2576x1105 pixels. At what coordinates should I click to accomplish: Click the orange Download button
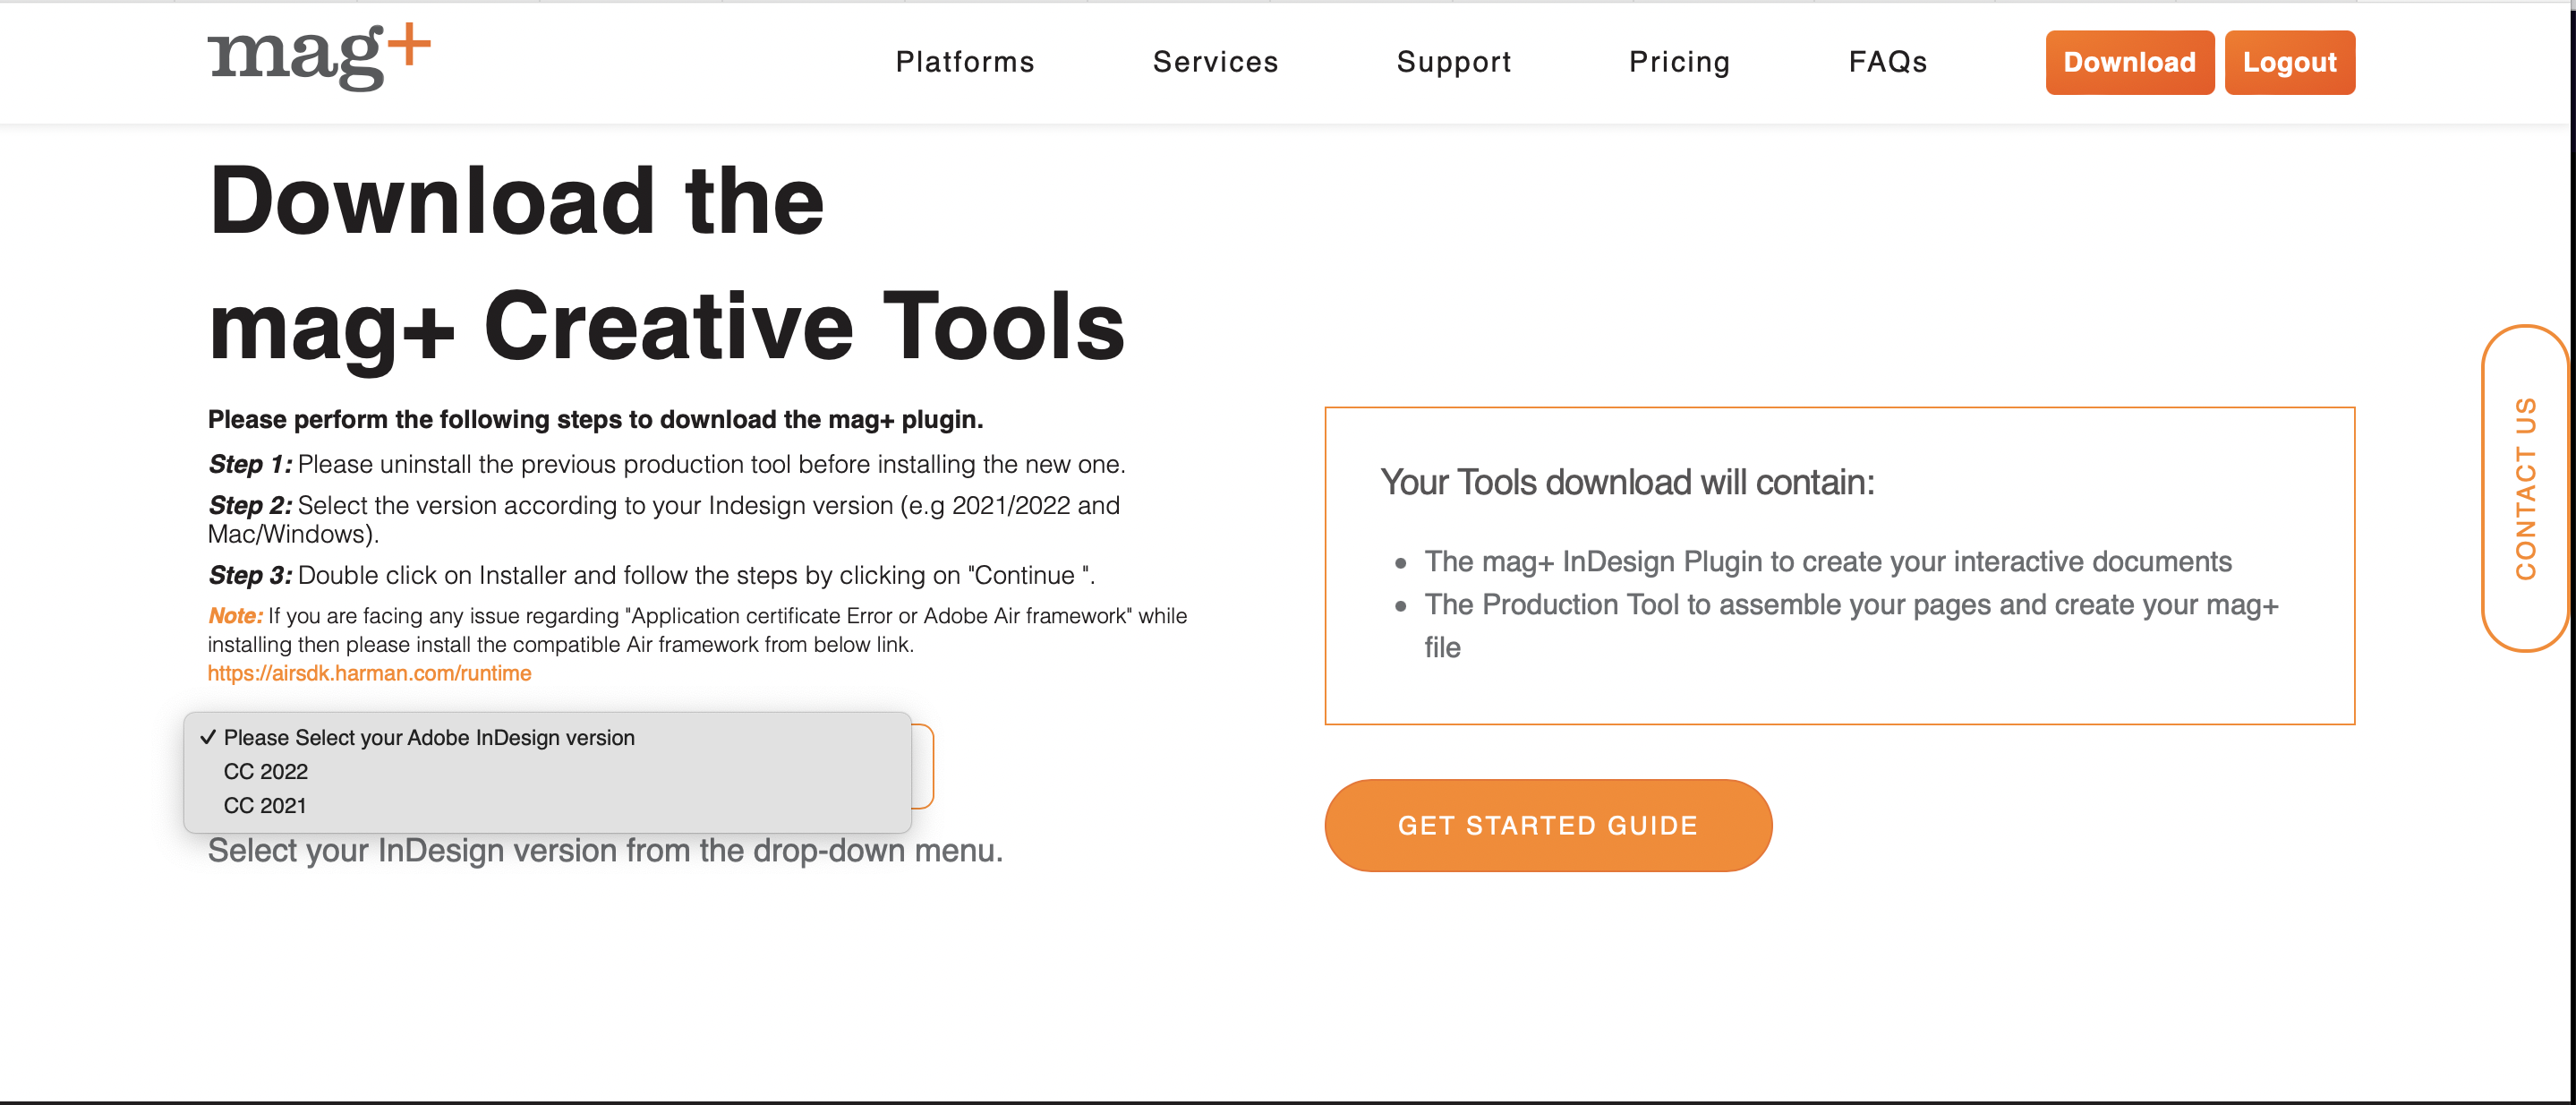pos(2129,62)
